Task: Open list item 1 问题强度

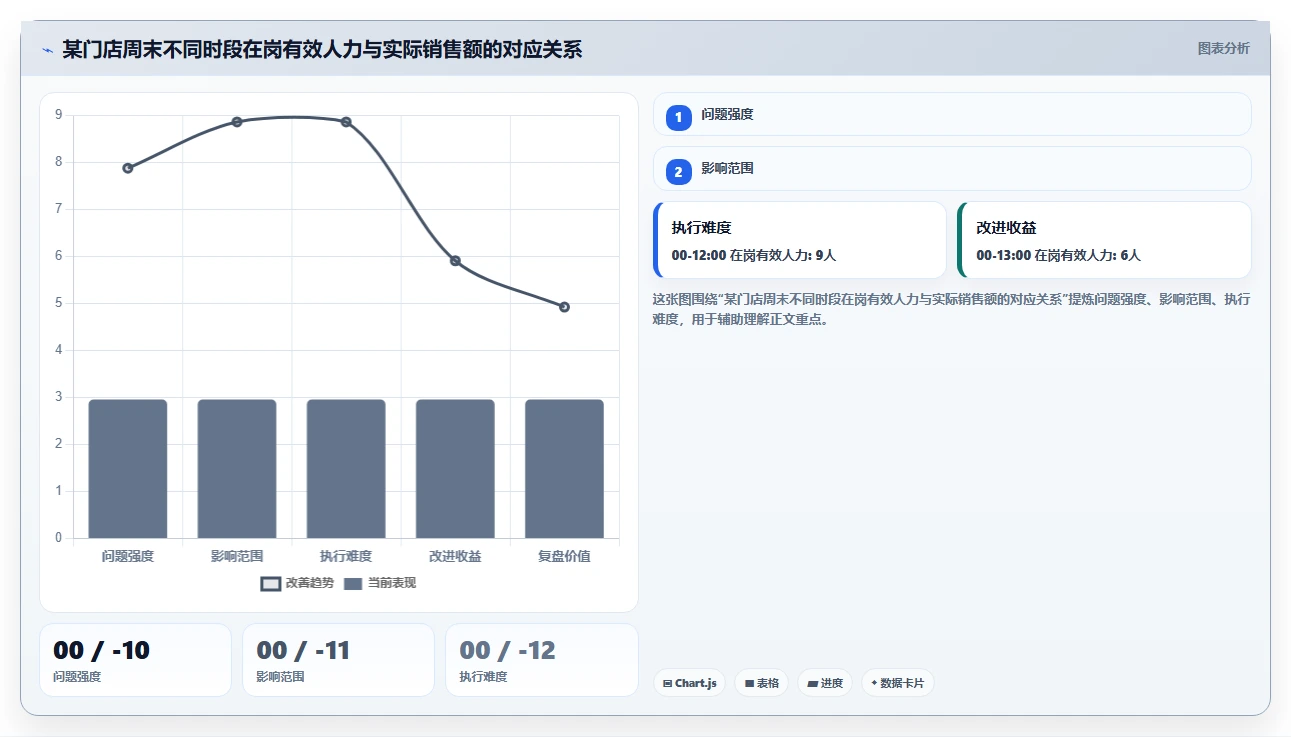Action: [952, 114]
